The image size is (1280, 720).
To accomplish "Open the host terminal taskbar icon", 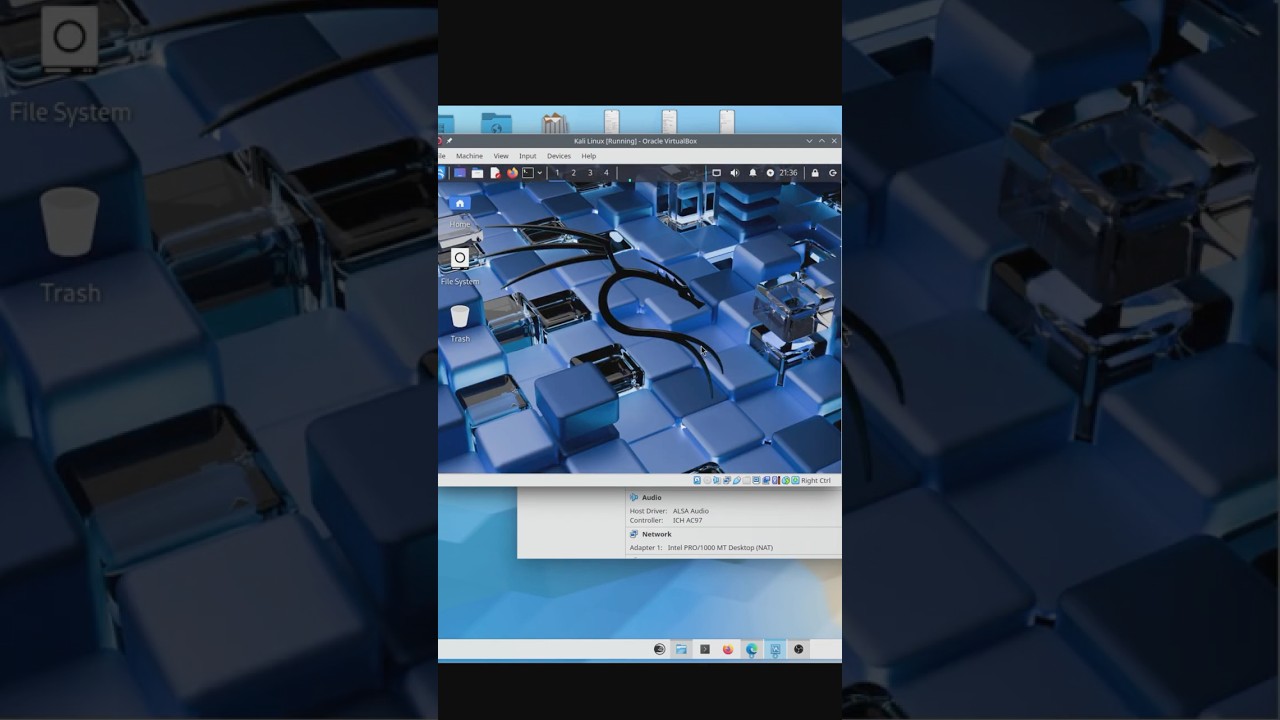I will [x=705, y=649].
